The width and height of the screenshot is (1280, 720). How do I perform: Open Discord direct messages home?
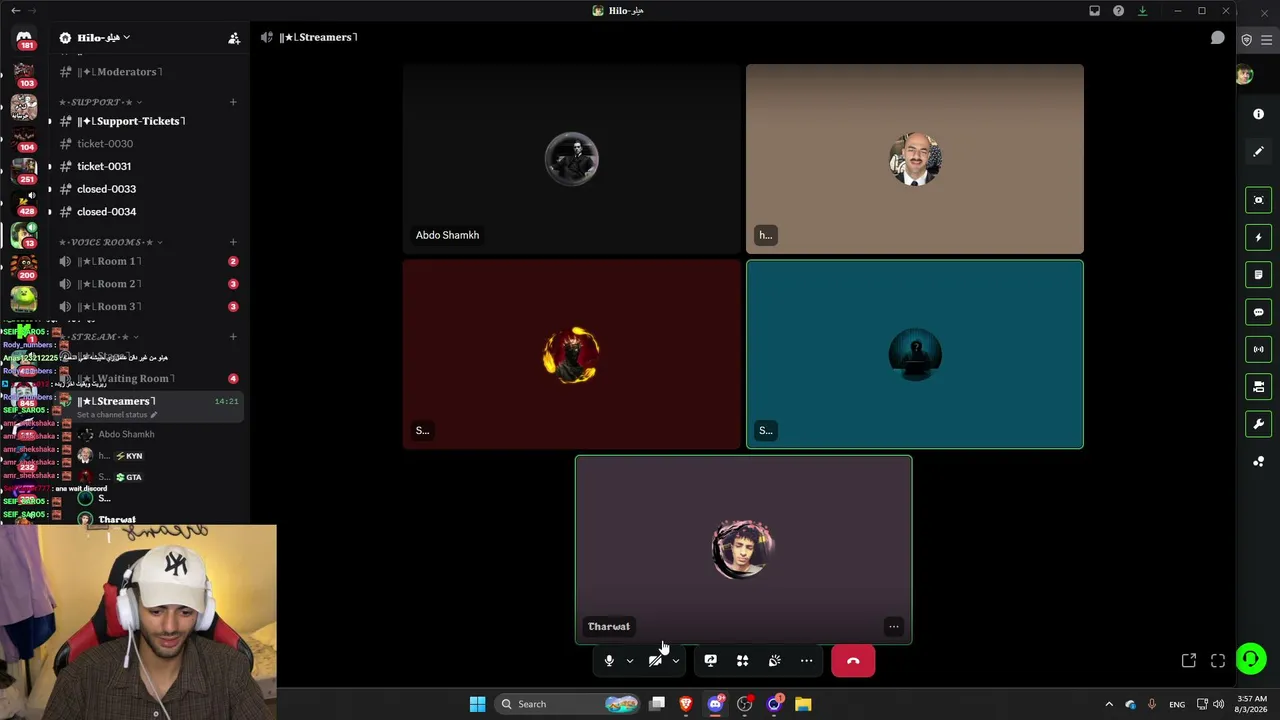coord(24,38)
